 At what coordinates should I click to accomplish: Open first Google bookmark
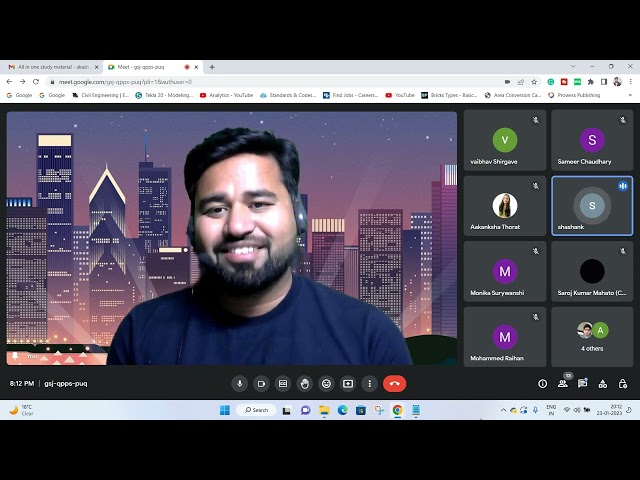pos(19,95)
